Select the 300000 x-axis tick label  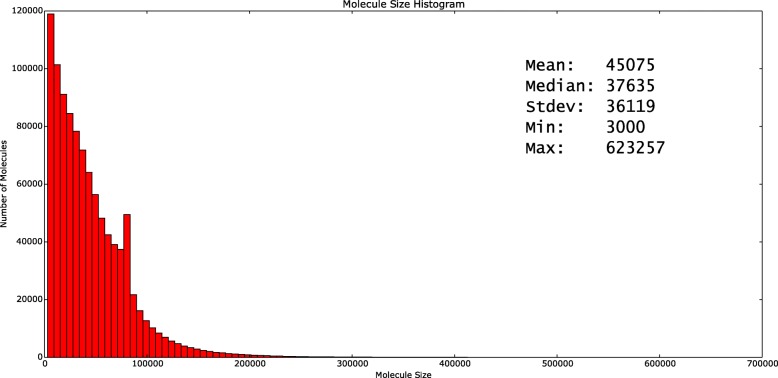pyautogui.click(x=352, y=364)
